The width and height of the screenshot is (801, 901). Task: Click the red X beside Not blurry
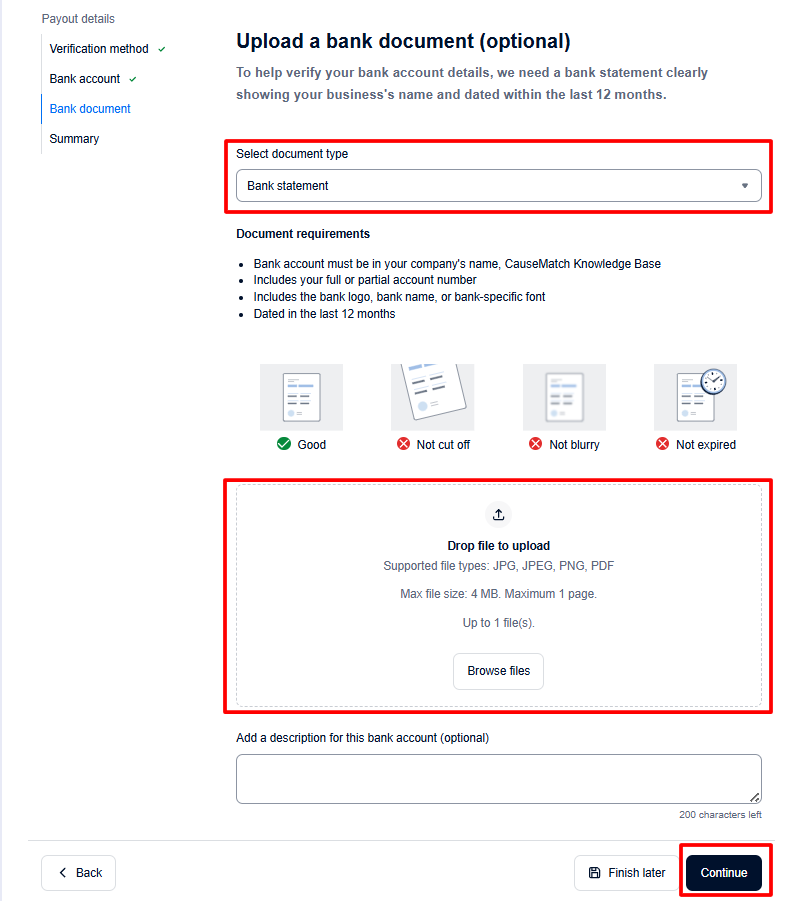tap(536, 444)
